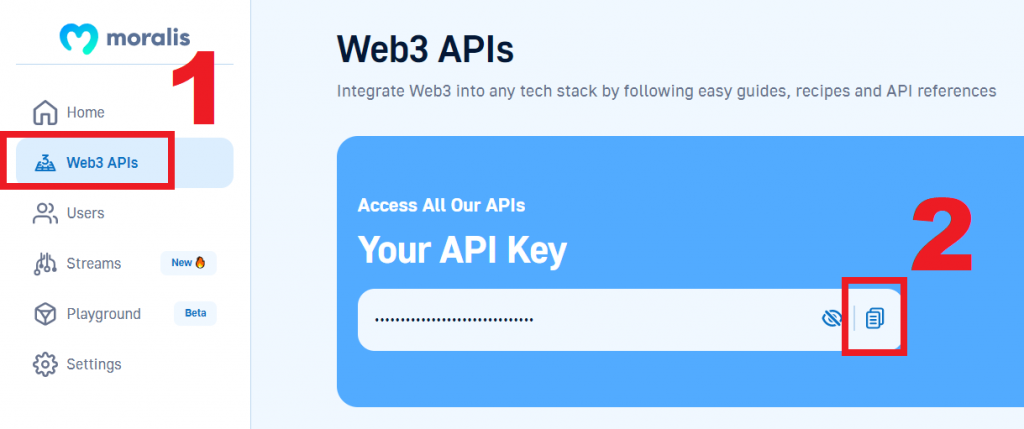Open Users via the people icon
The height and width of the screenshot is (429, 1024).
tap(45, 214)
